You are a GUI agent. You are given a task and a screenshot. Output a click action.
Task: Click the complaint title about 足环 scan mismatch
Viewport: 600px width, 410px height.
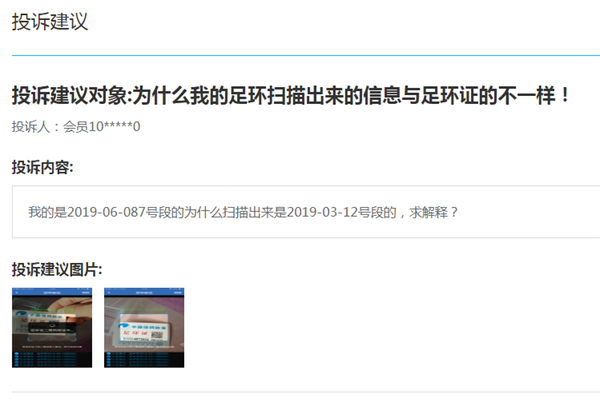pyautogui.click(x=291, y=95)
